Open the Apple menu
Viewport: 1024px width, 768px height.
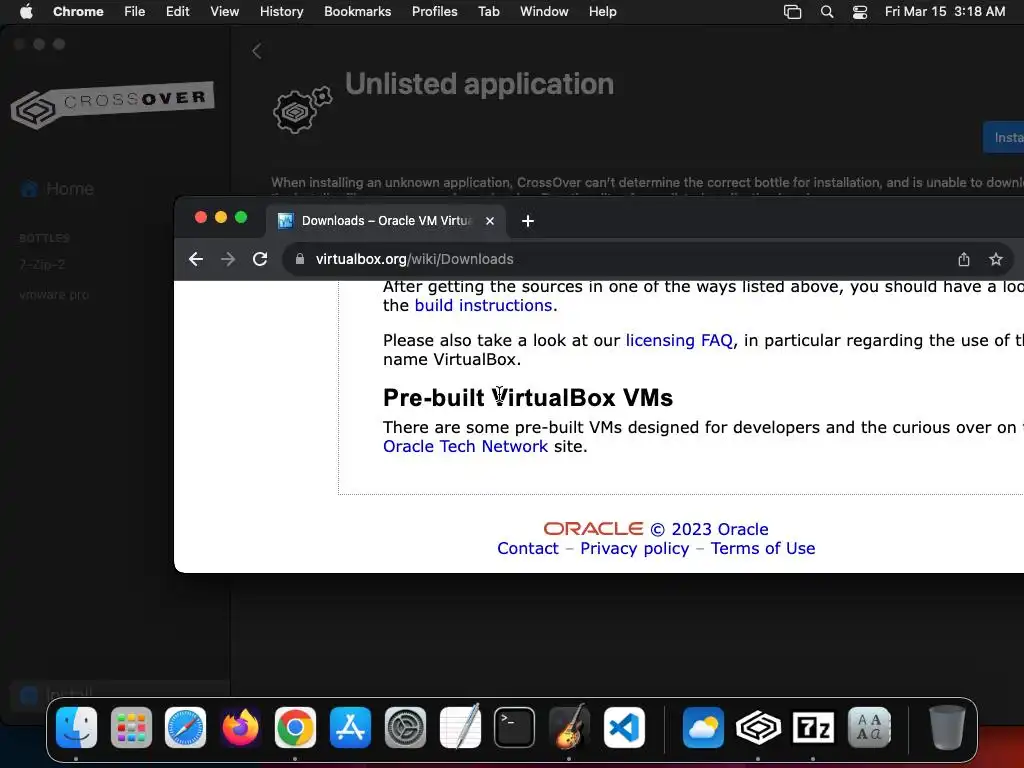[26, 11]
